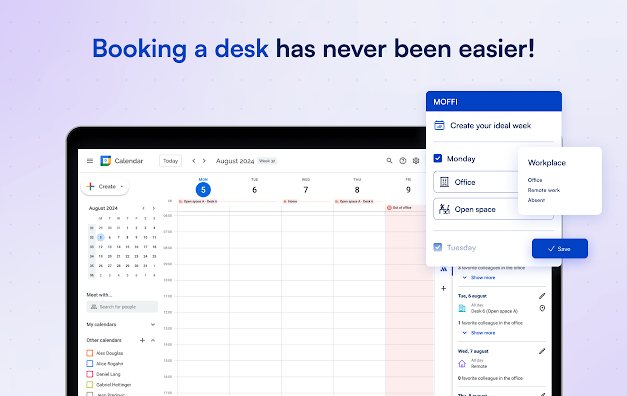Select Remote work in Workplace menu
Image resolution: width=627 pixels, height=396 pixels.
(543, 190)
